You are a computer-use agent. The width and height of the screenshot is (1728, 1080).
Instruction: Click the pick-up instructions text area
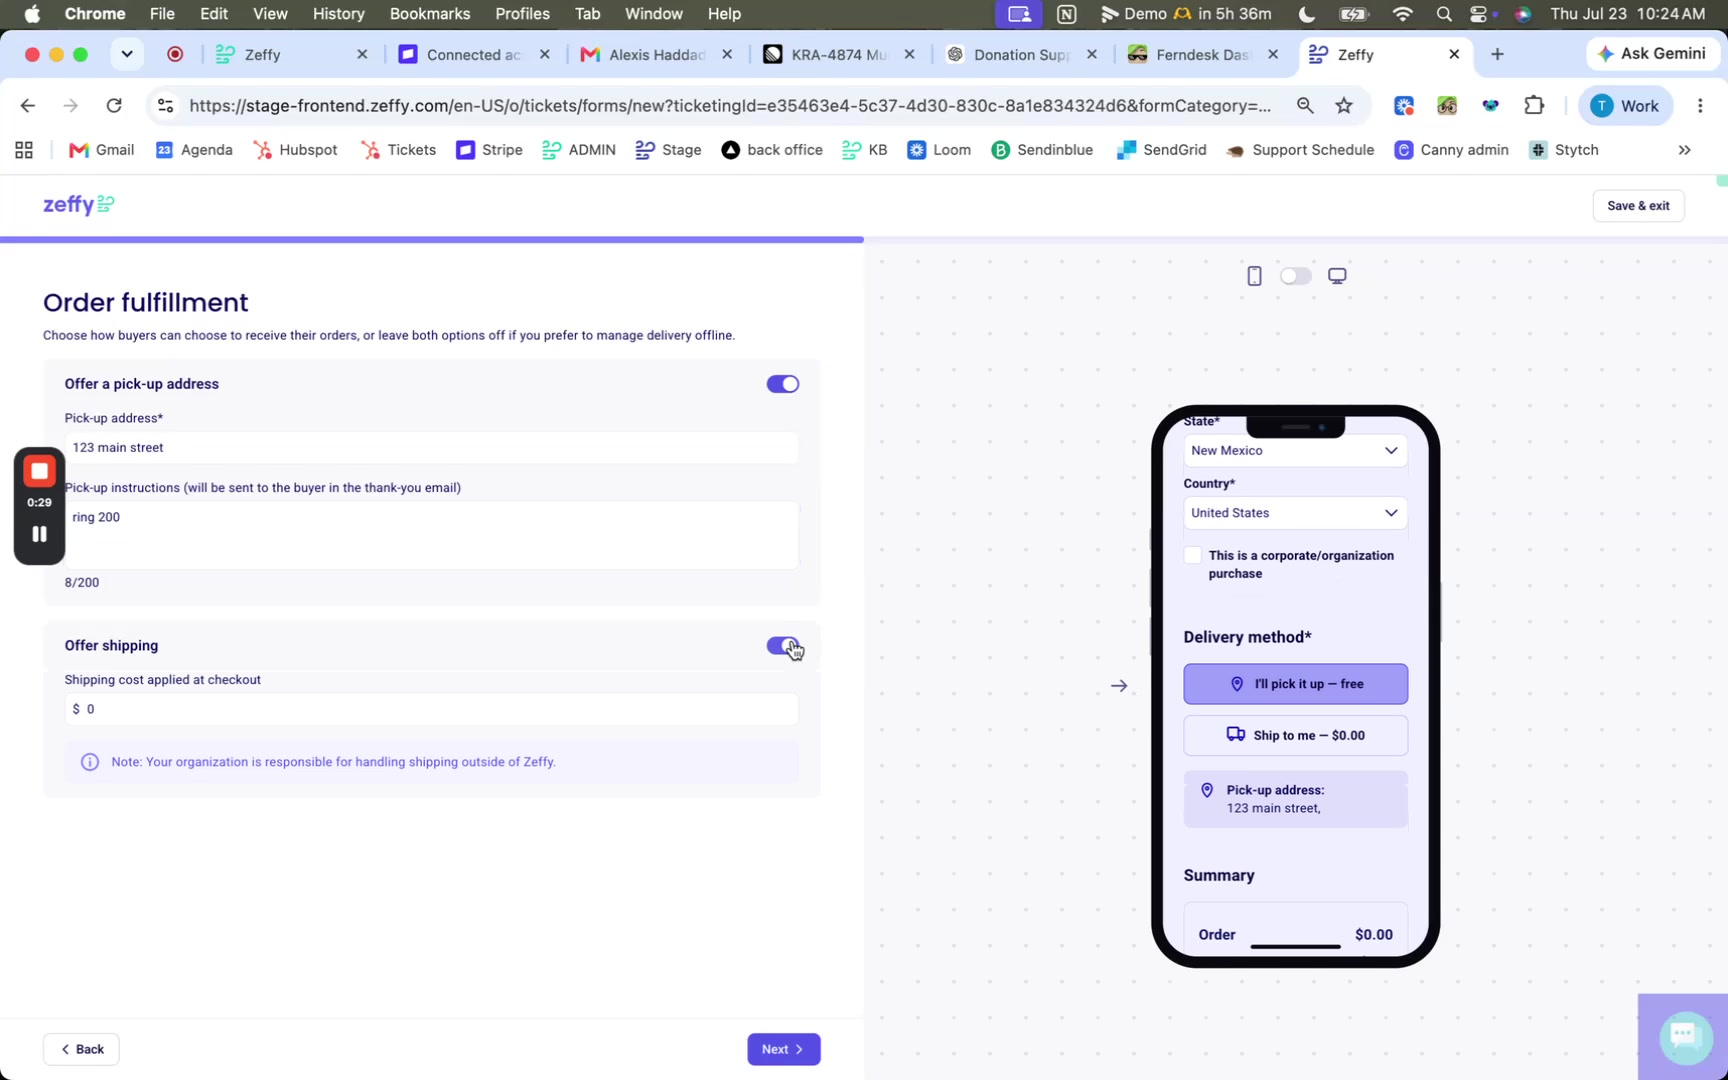[431, 535]
